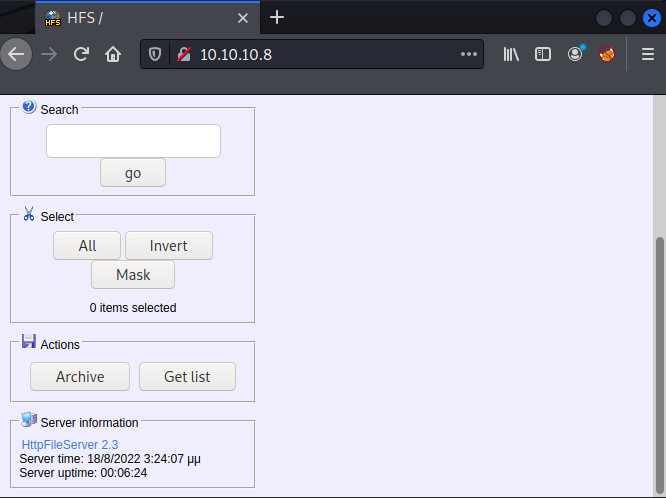The width and height of the screenshot is (666, 498).
Task: Reload the current page
Action: click(81, 54)
